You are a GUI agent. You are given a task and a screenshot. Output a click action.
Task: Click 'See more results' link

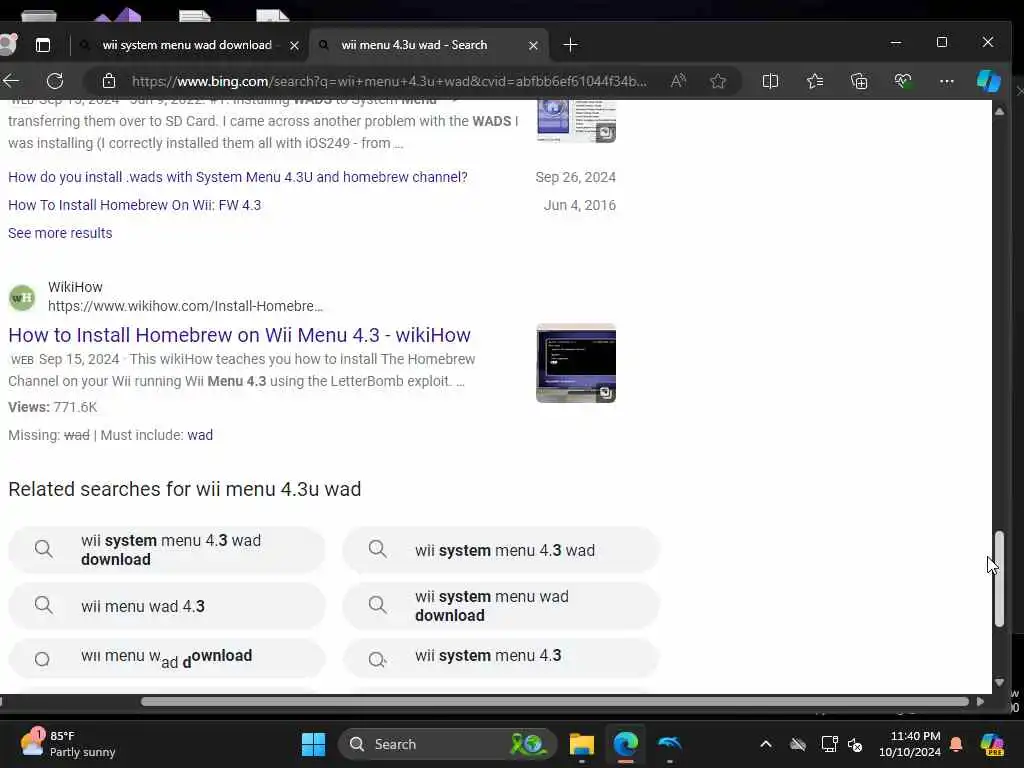click(60, 233)
